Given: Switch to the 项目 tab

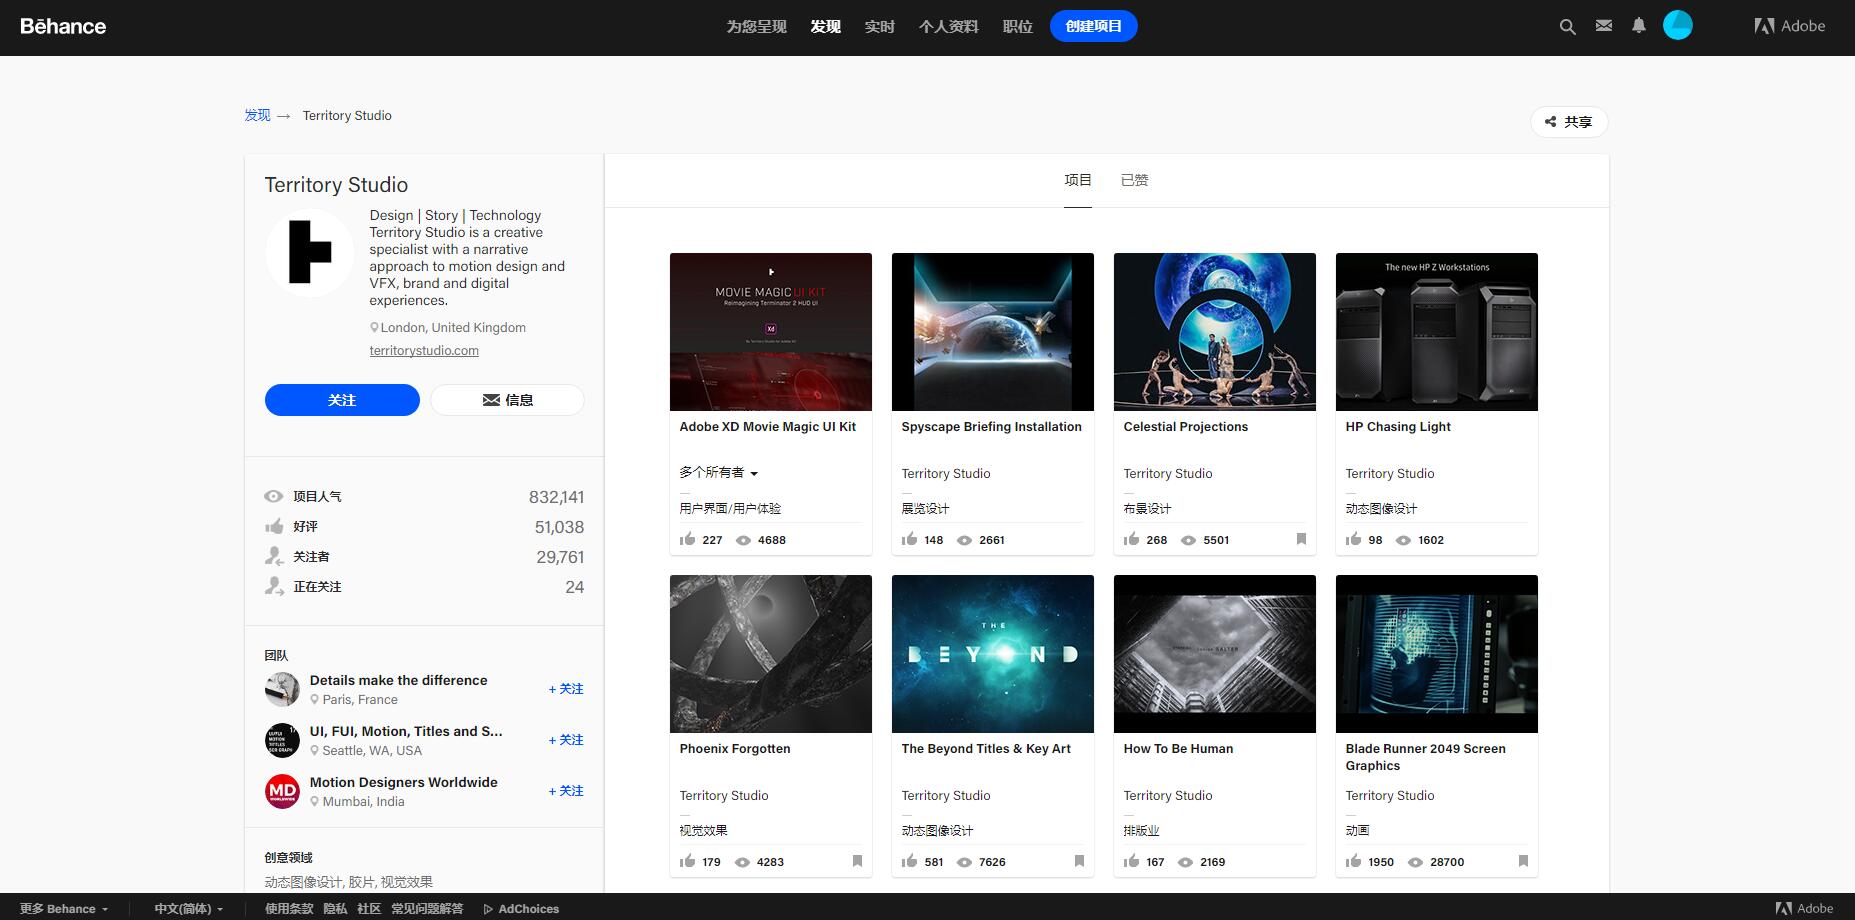Looking at the screenshot, I should (x=1078, y=180).
